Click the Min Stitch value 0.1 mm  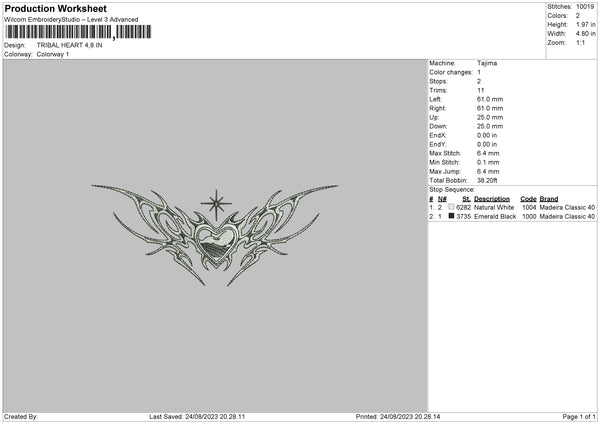(488, 162)
